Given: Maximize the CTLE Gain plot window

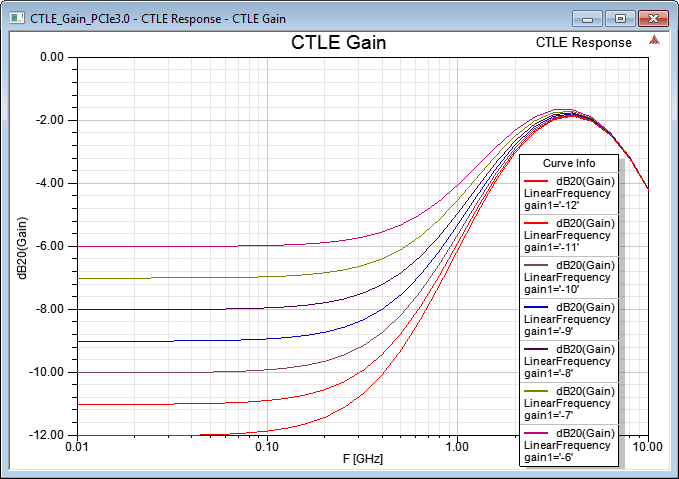Looking at the screenshot, I should click(x=620, y=19).
